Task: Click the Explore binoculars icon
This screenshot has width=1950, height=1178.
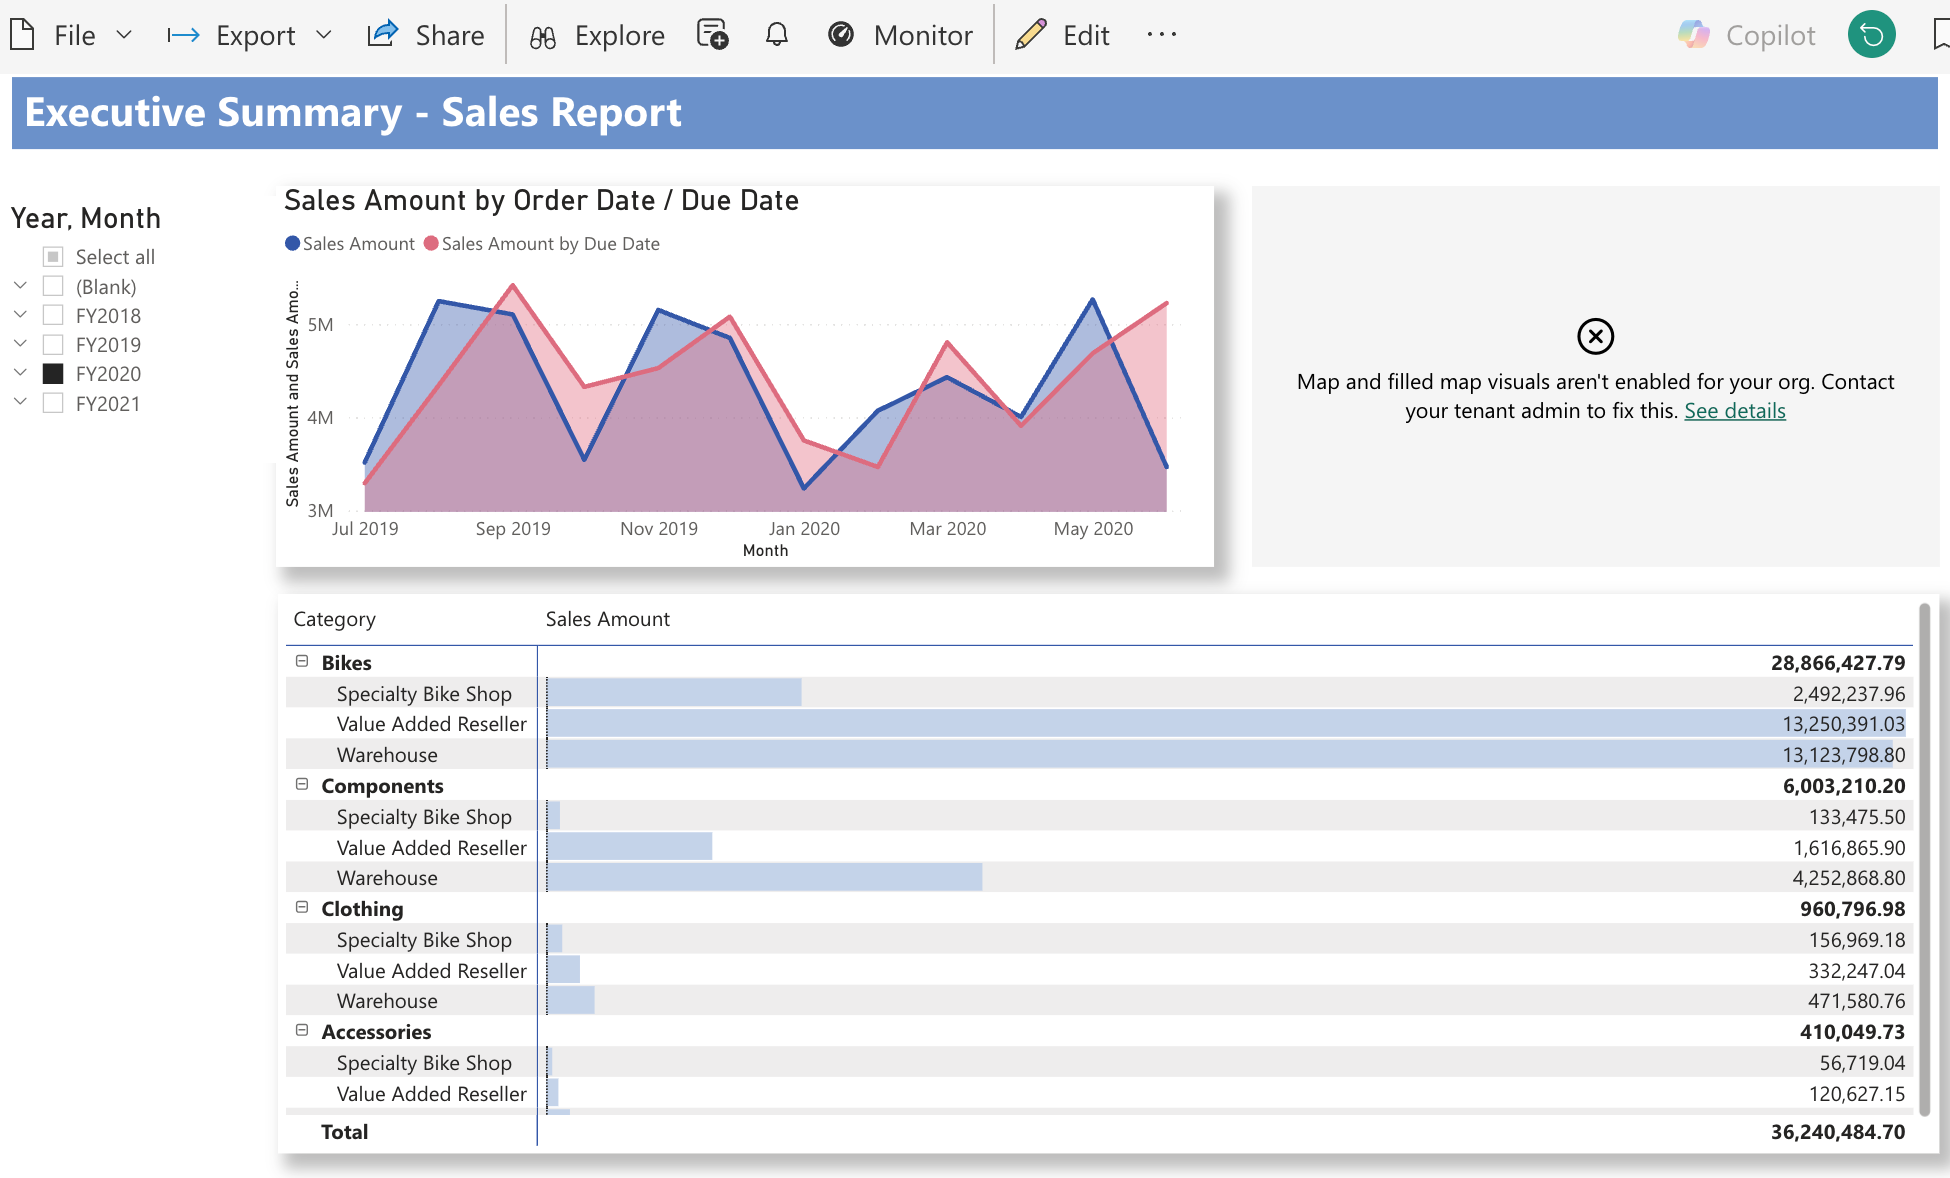Action: (543, 37)
